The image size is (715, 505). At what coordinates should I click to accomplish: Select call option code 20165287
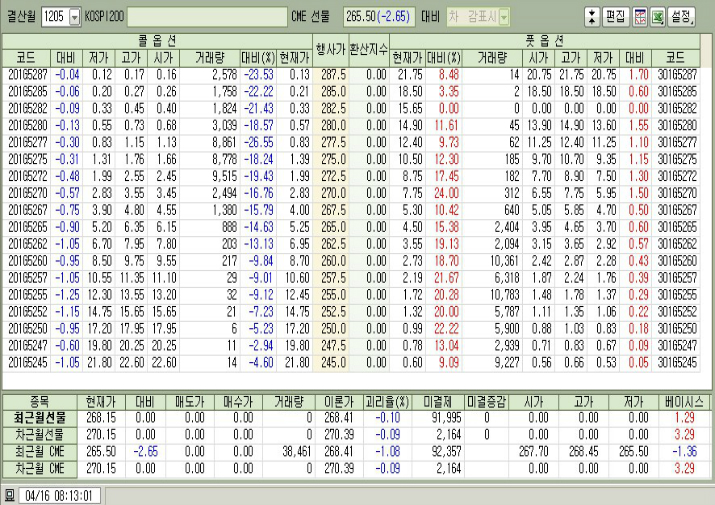(27, 74)
